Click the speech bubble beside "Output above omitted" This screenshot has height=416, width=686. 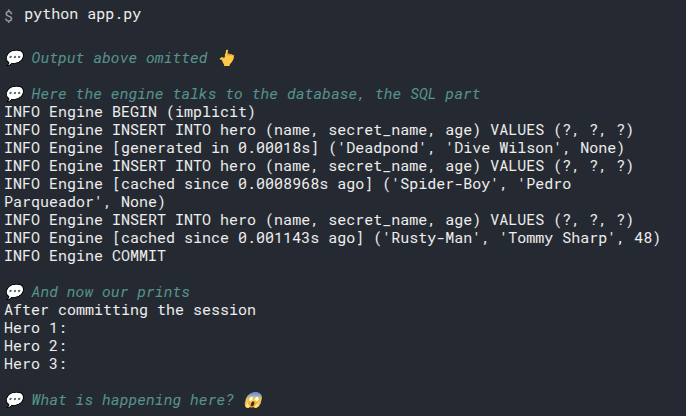(14, 58)
